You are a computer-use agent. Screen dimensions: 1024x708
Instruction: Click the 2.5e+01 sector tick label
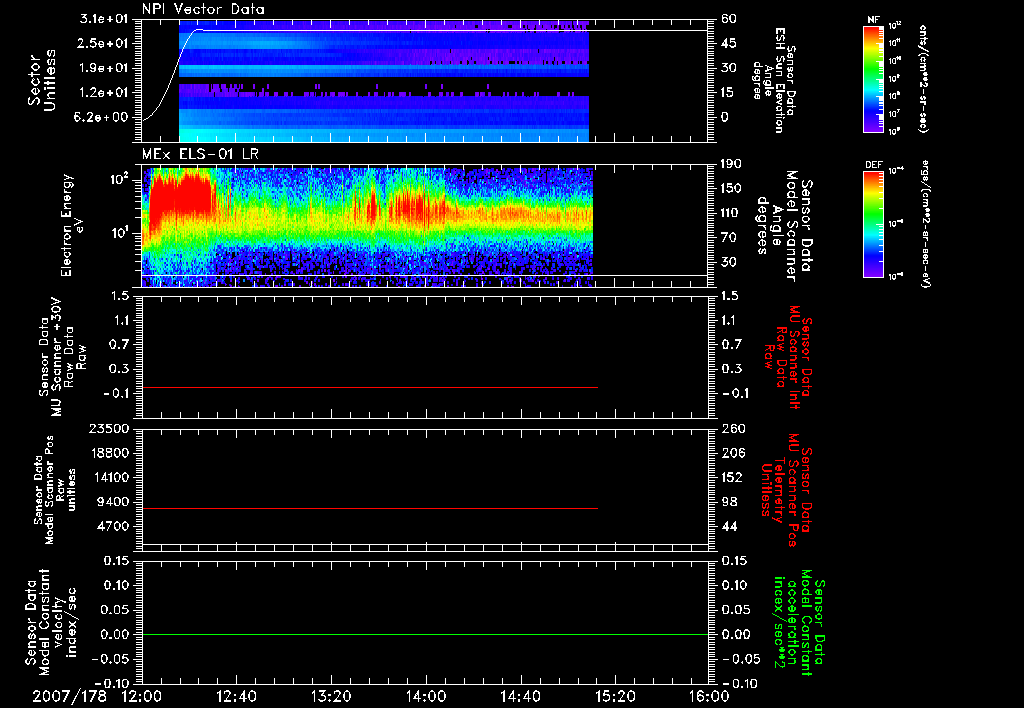click(103, 43)
